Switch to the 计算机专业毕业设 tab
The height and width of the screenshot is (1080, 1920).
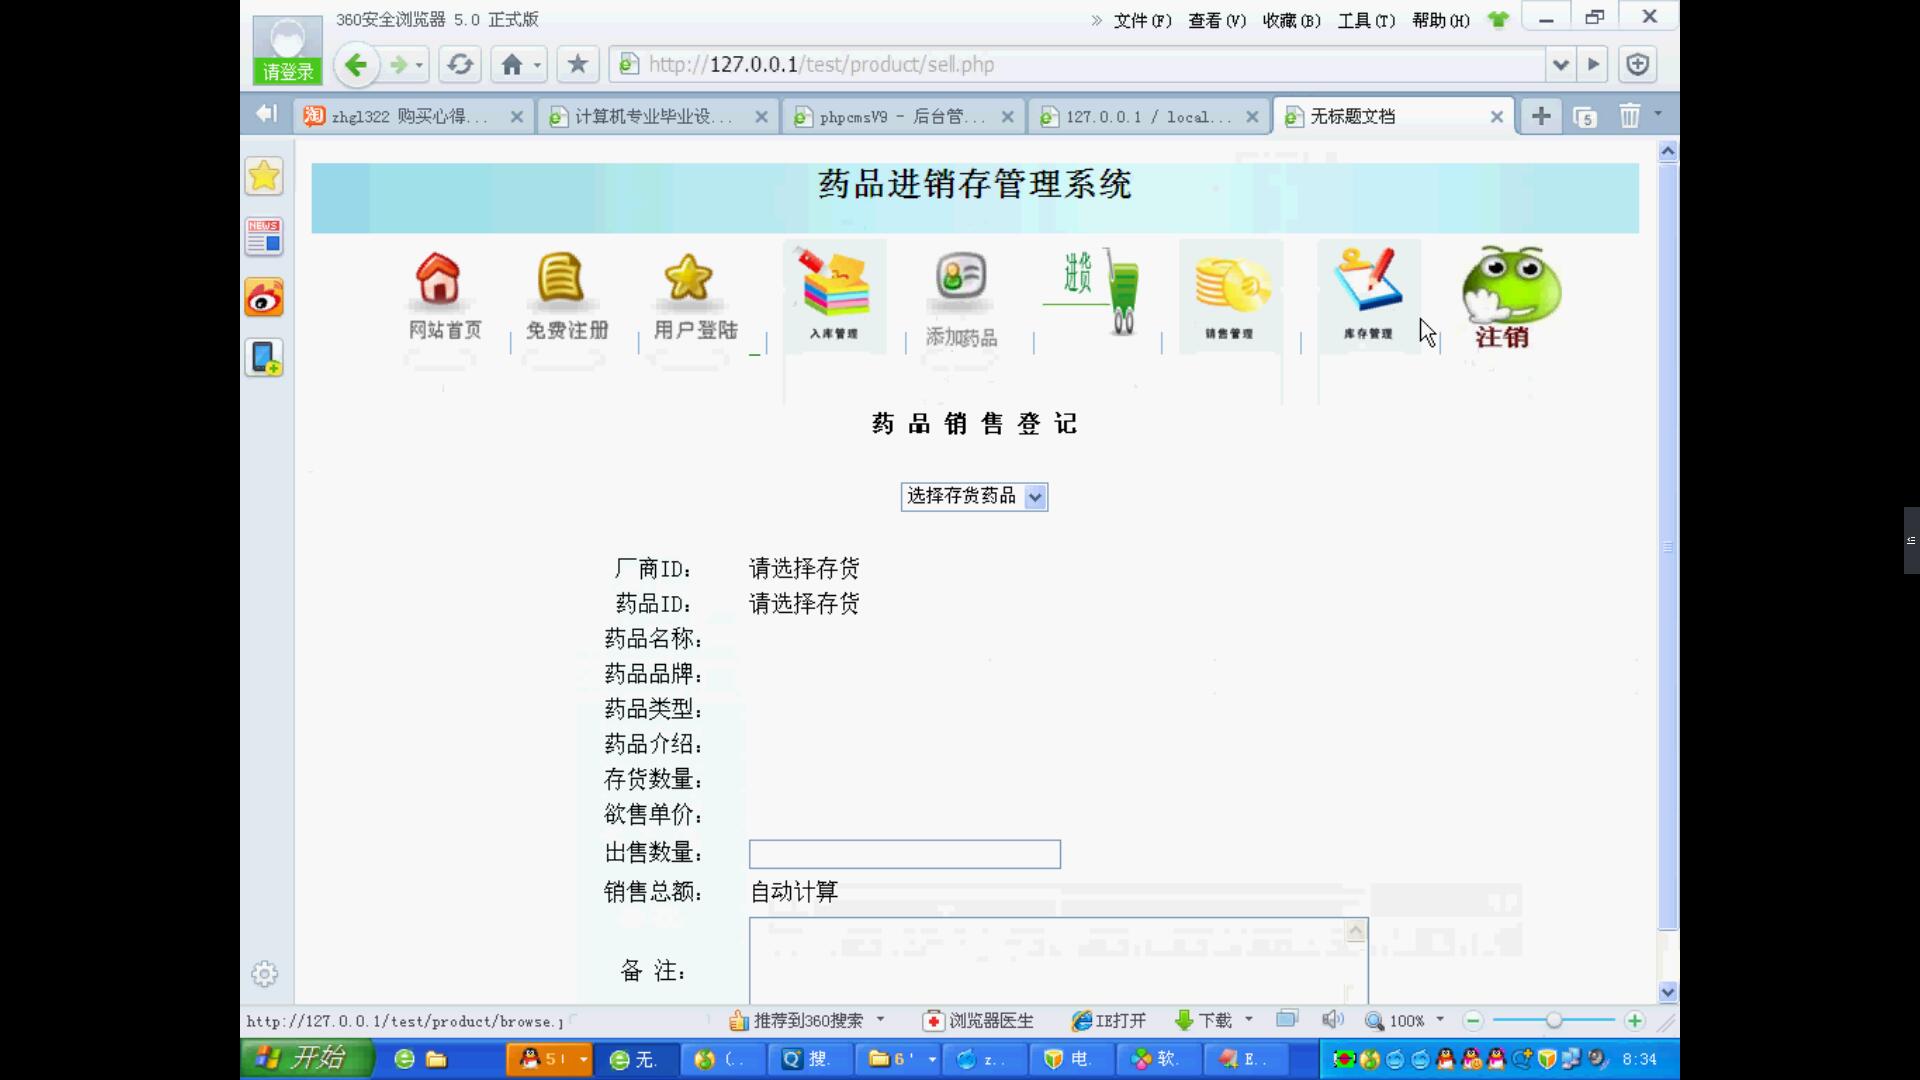(655, 117)
